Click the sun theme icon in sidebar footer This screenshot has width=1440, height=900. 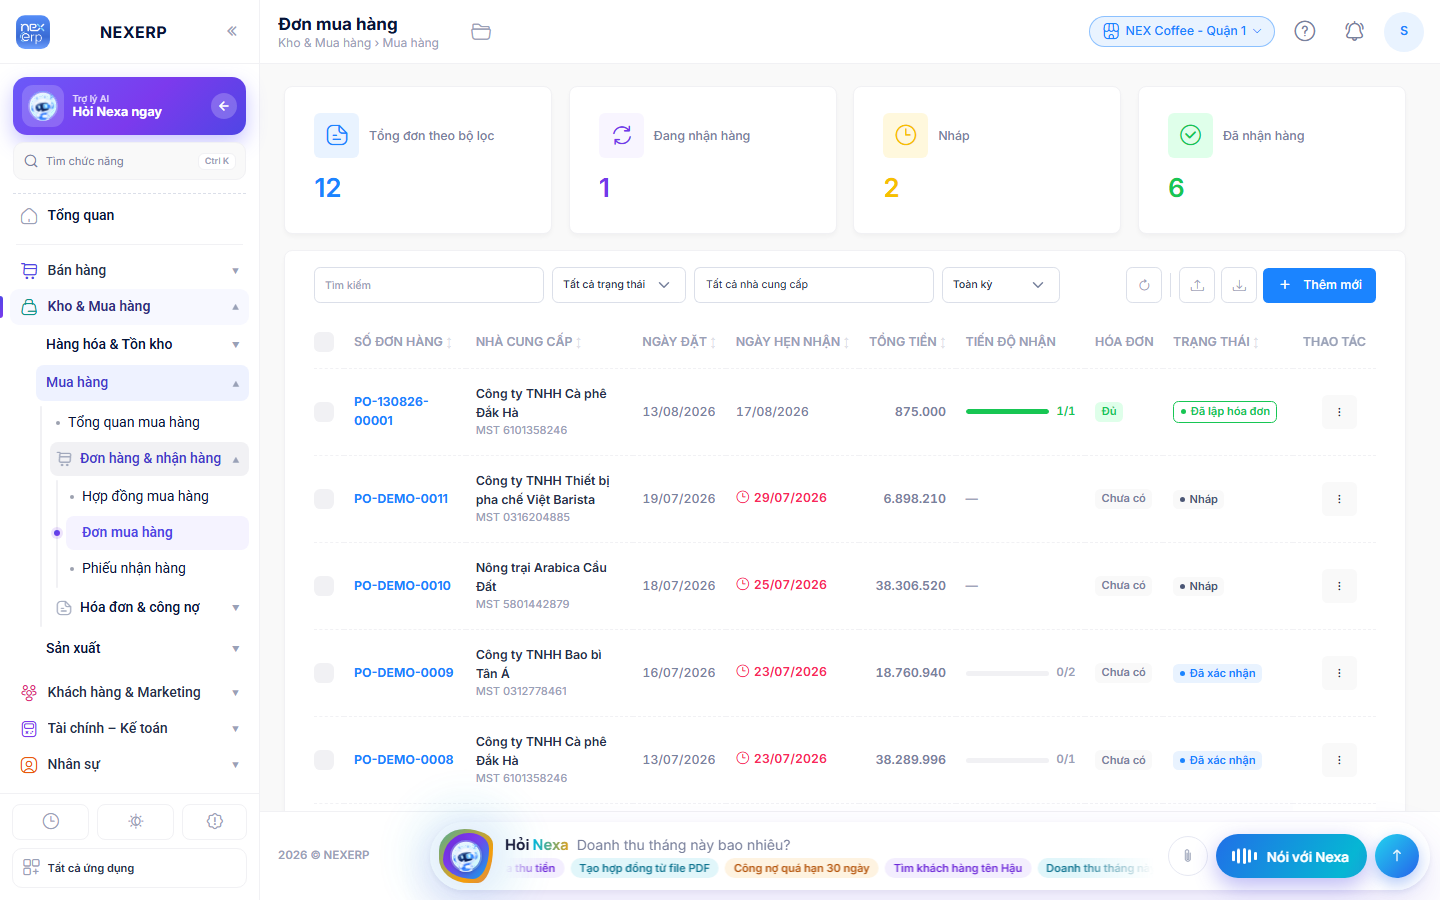(x=136, y=821)
